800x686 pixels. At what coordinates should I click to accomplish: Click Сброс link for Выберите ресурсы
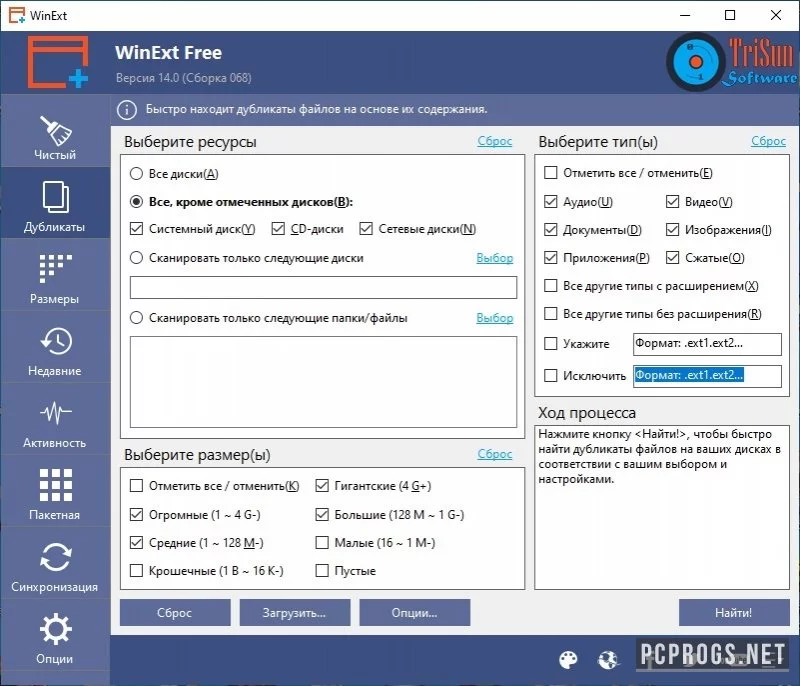pyautogui.click(x=494, y=141)
